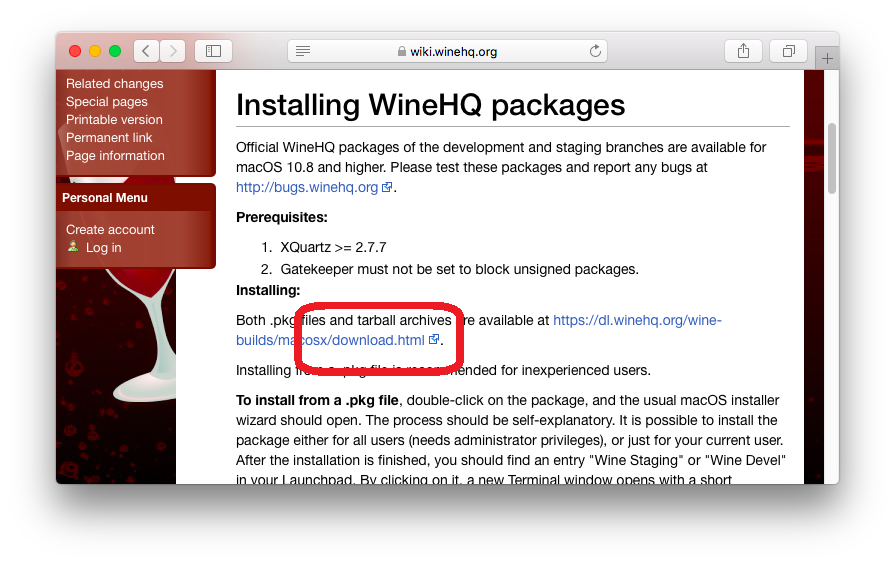Go back using Safari's back arrow
895x564 pixels.
coord(146,51)
